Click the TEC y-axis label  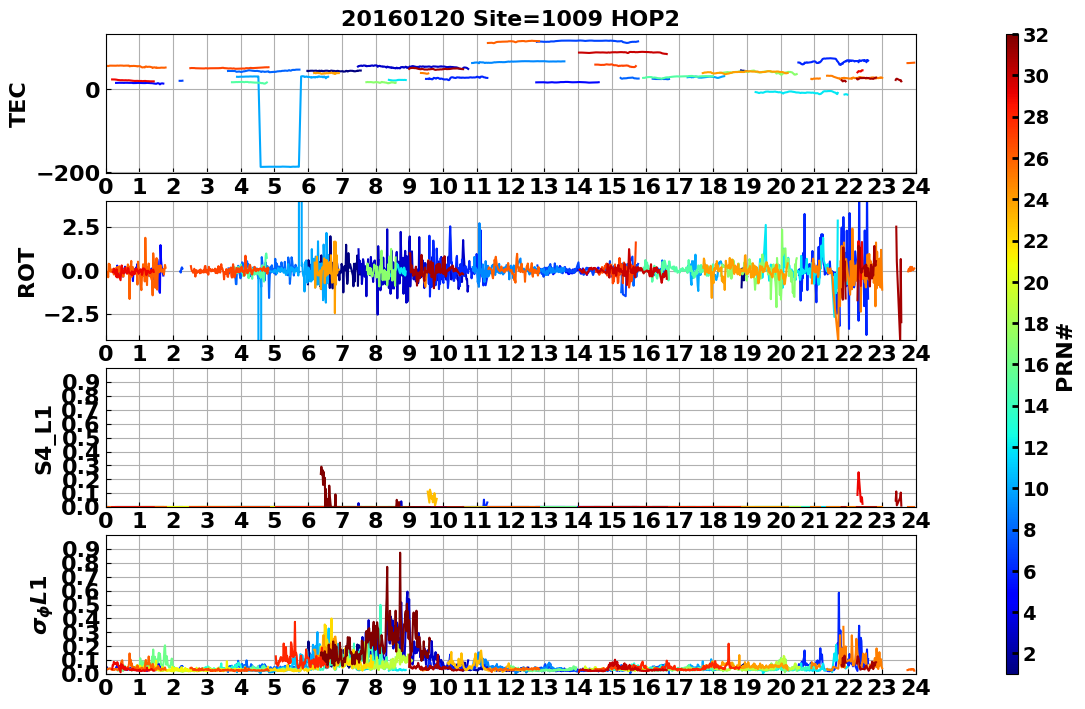(x=17, y=104)
